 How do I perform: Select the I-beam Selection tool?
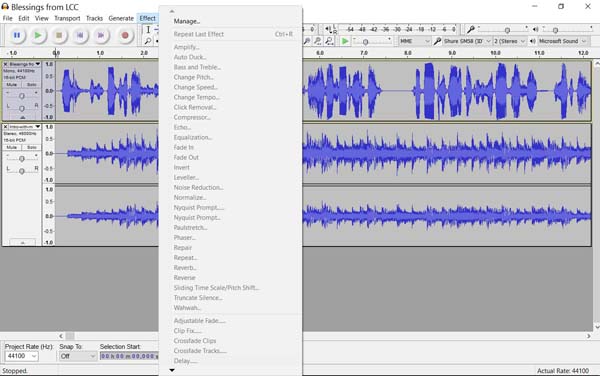(148, 29)
